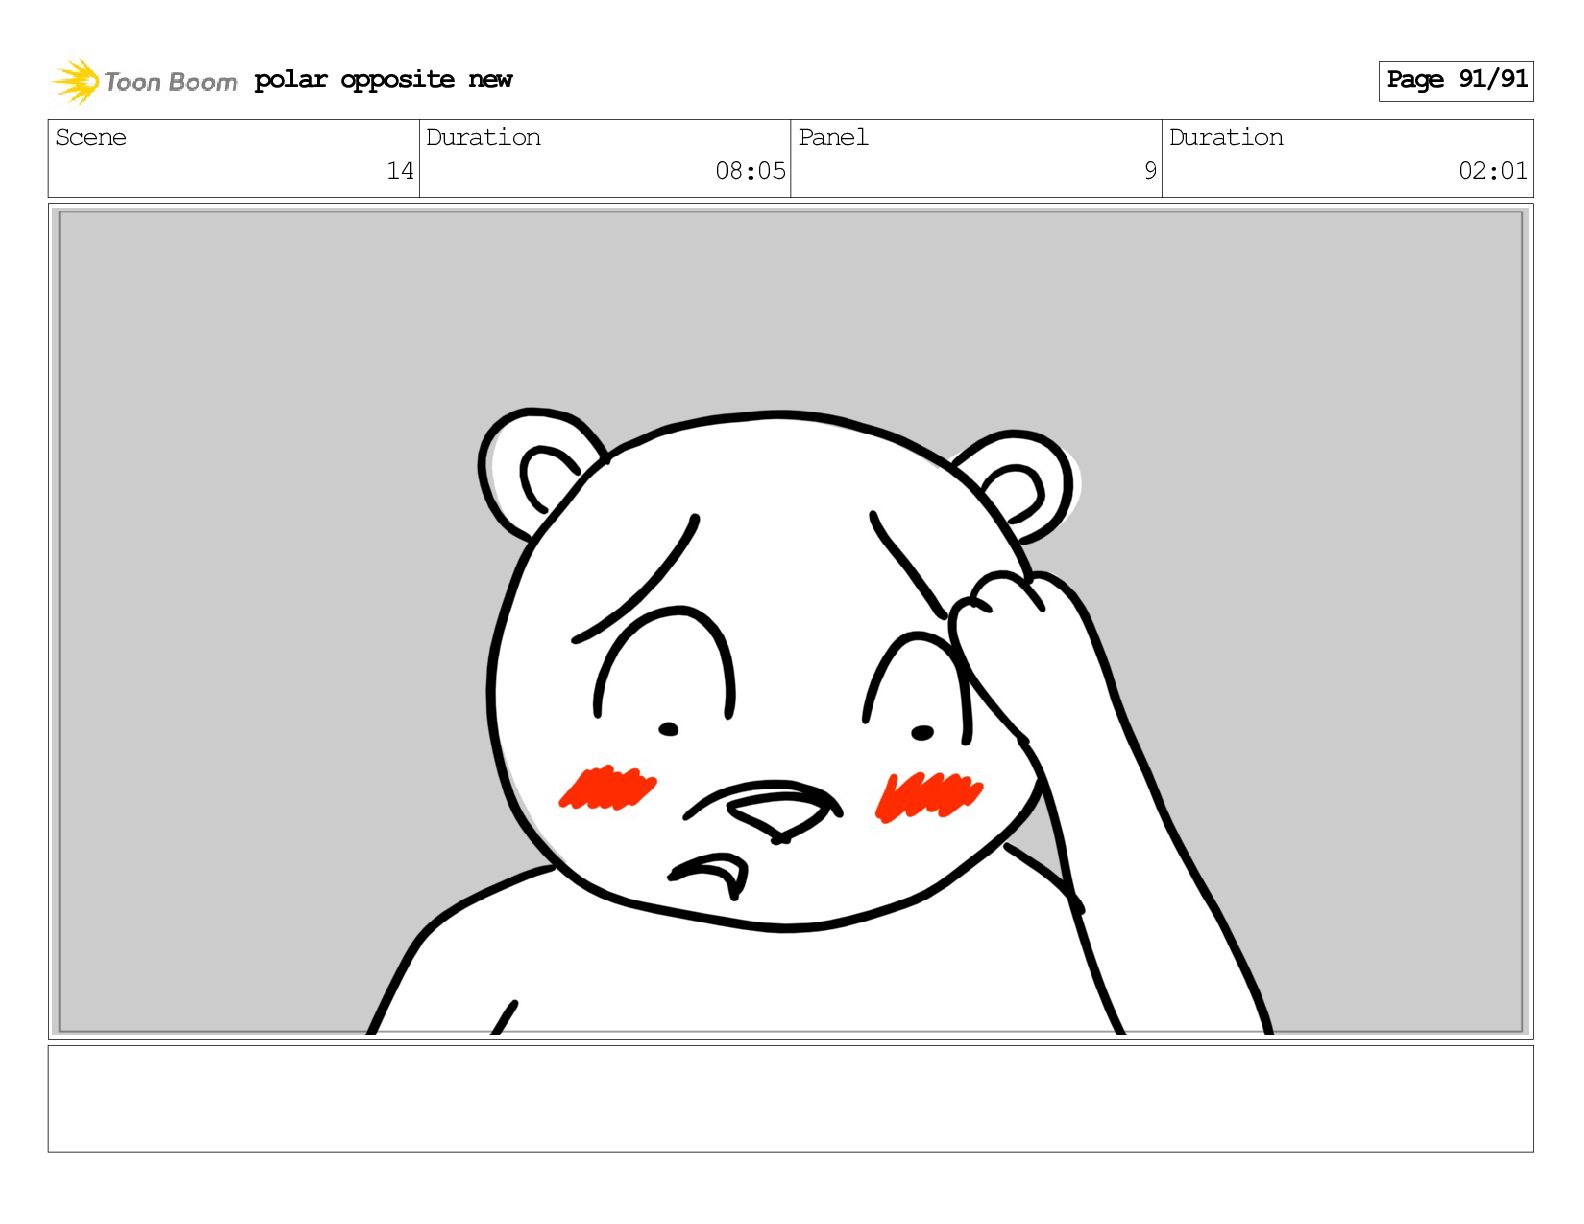
Task: Click the scene duration value 08:05
Action: [x=750, y=171]
